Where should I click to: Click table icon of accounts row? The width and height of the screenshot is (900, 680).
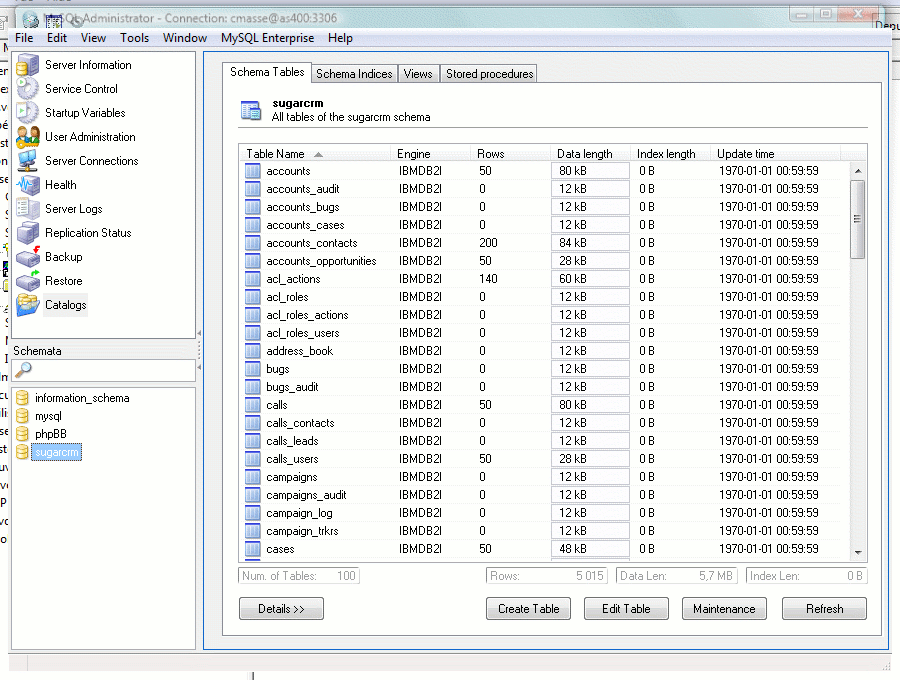(x=253, y=171)
